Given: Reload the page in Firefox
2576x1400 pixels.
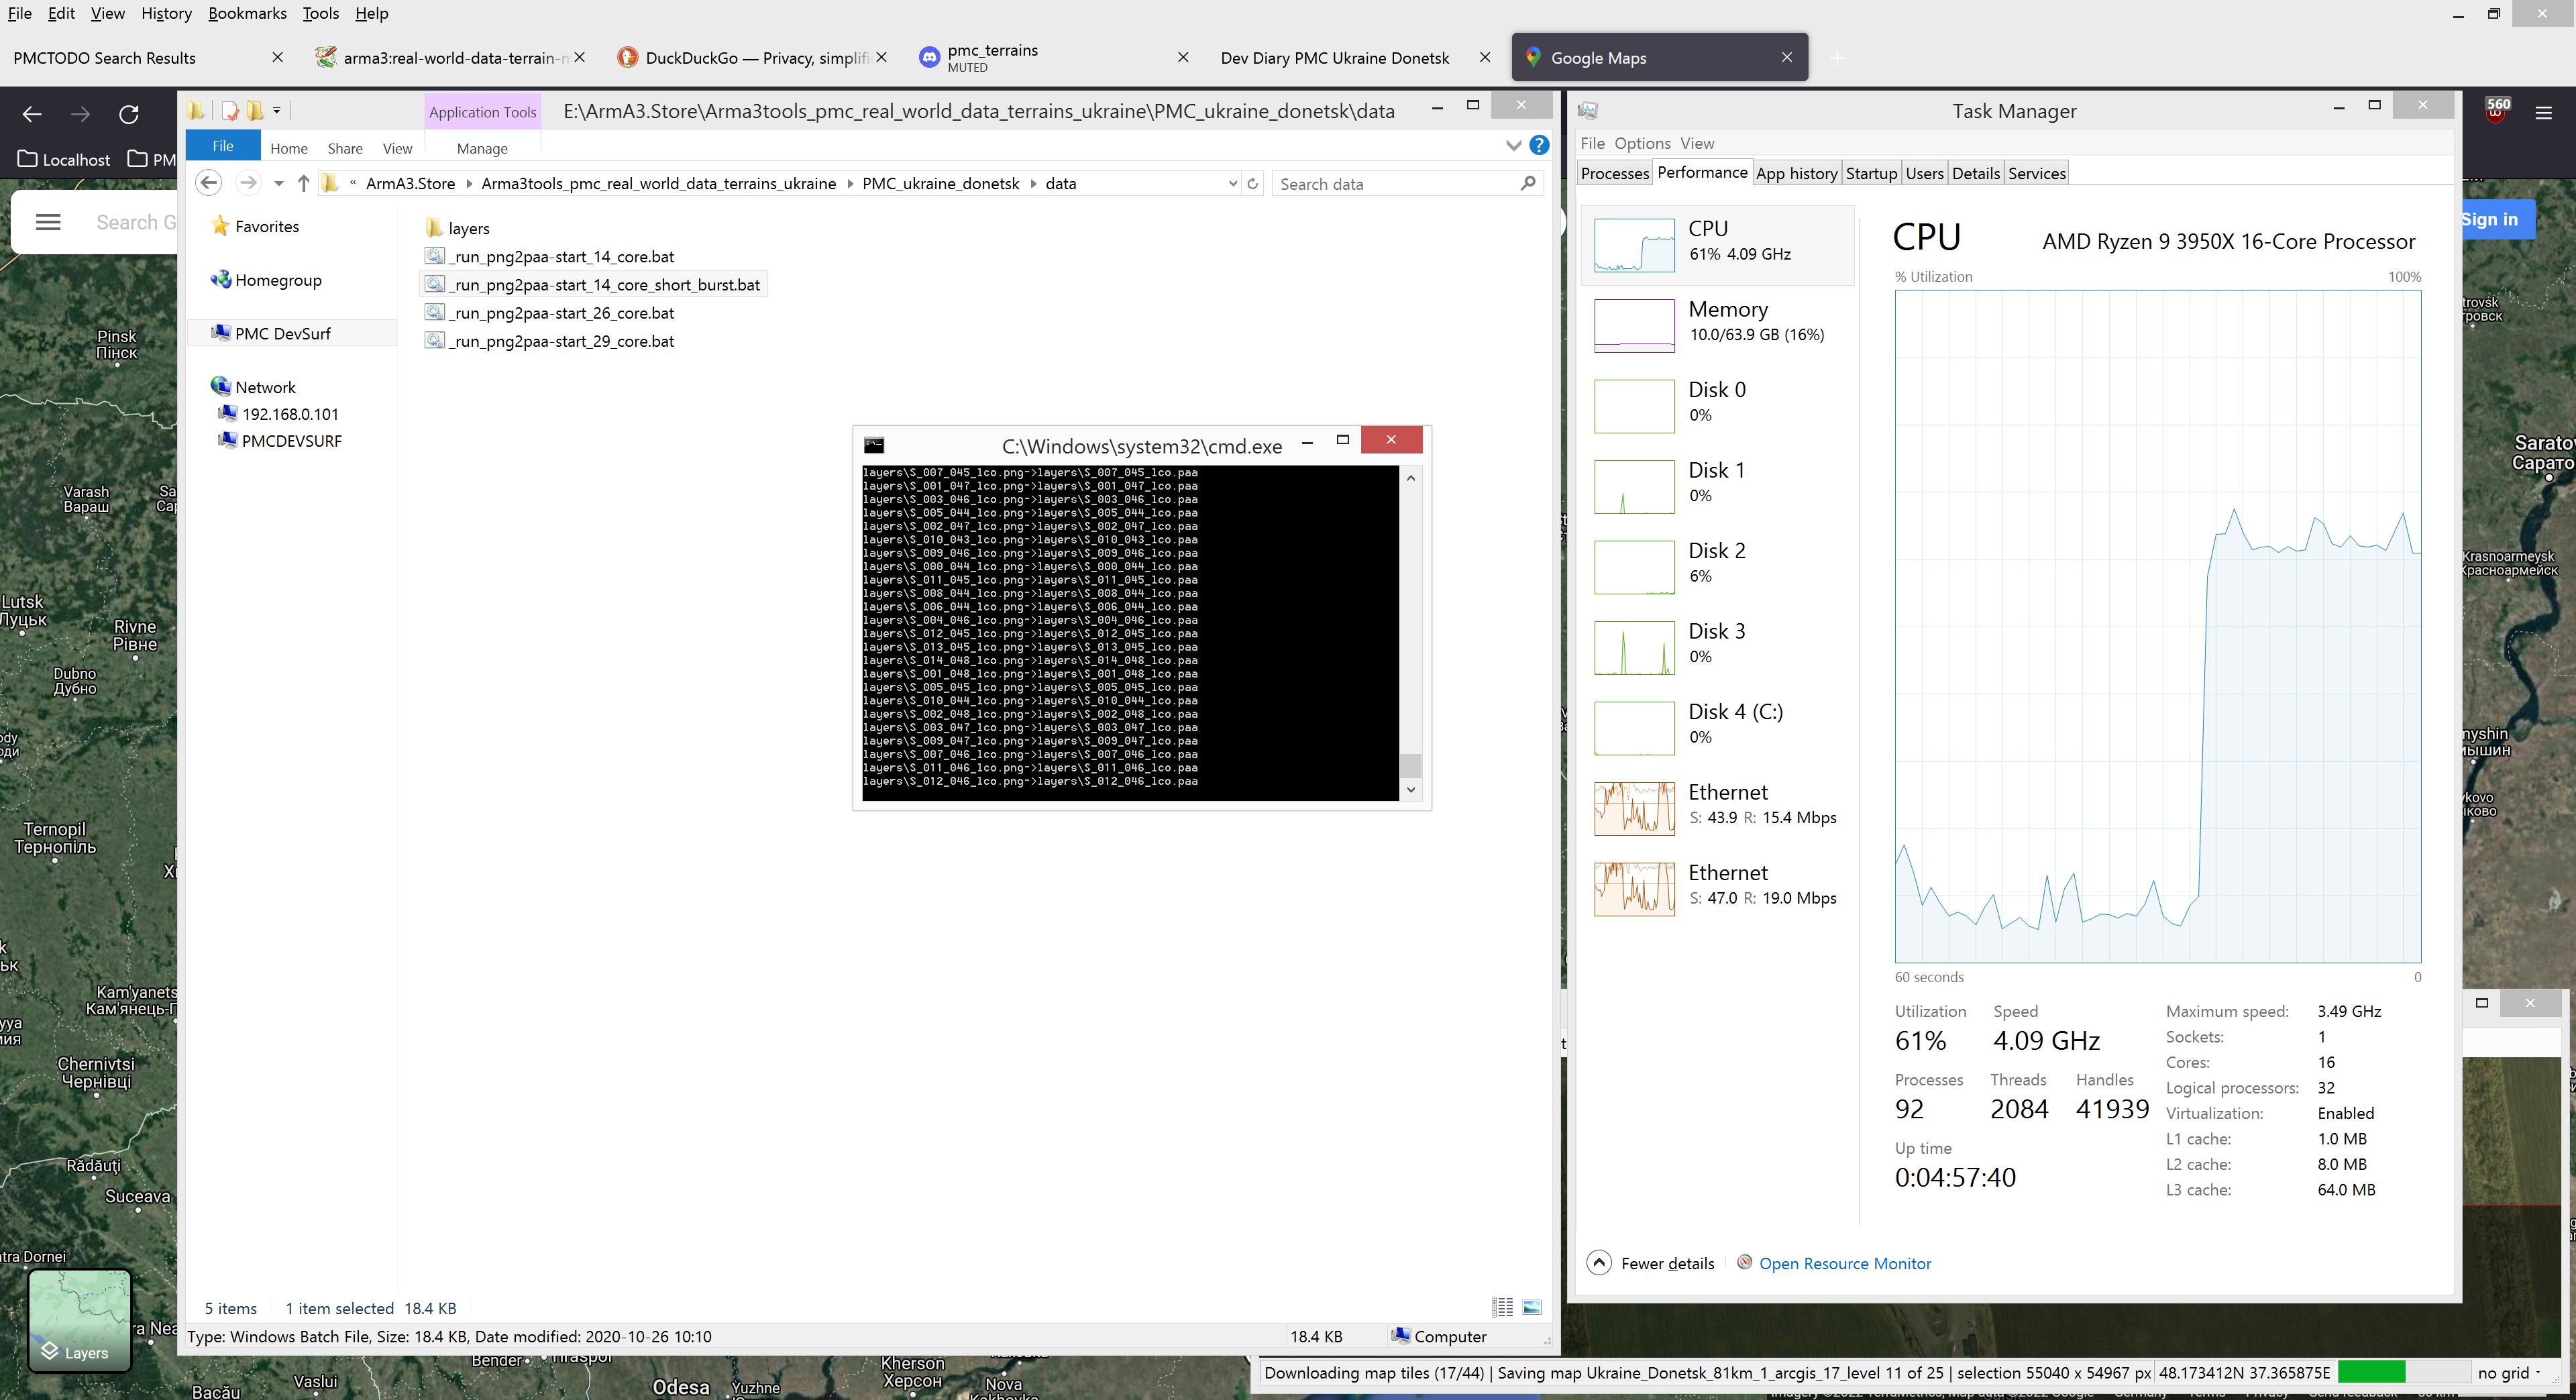Looking at the screenshot, I should point(129,114).
